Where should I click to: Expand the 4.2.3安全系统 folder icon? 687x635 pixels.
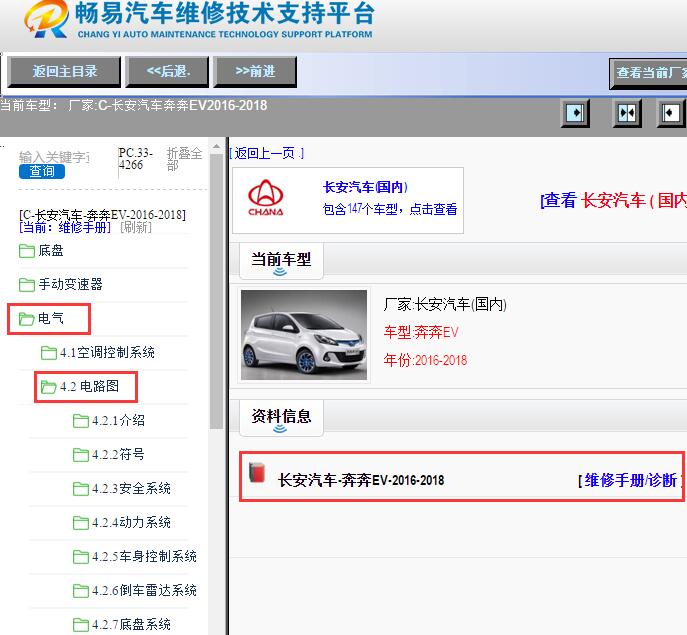click(81, 489)
